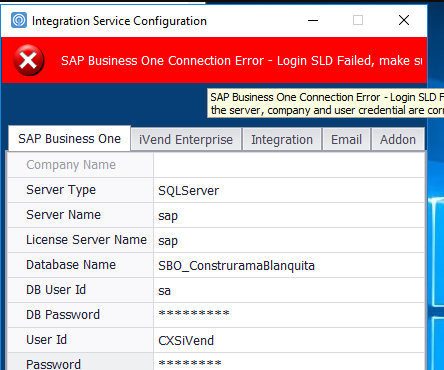Click the red error X icon
Image resolution: width=444 pixels, height=370 pixels.
[29, 60]
